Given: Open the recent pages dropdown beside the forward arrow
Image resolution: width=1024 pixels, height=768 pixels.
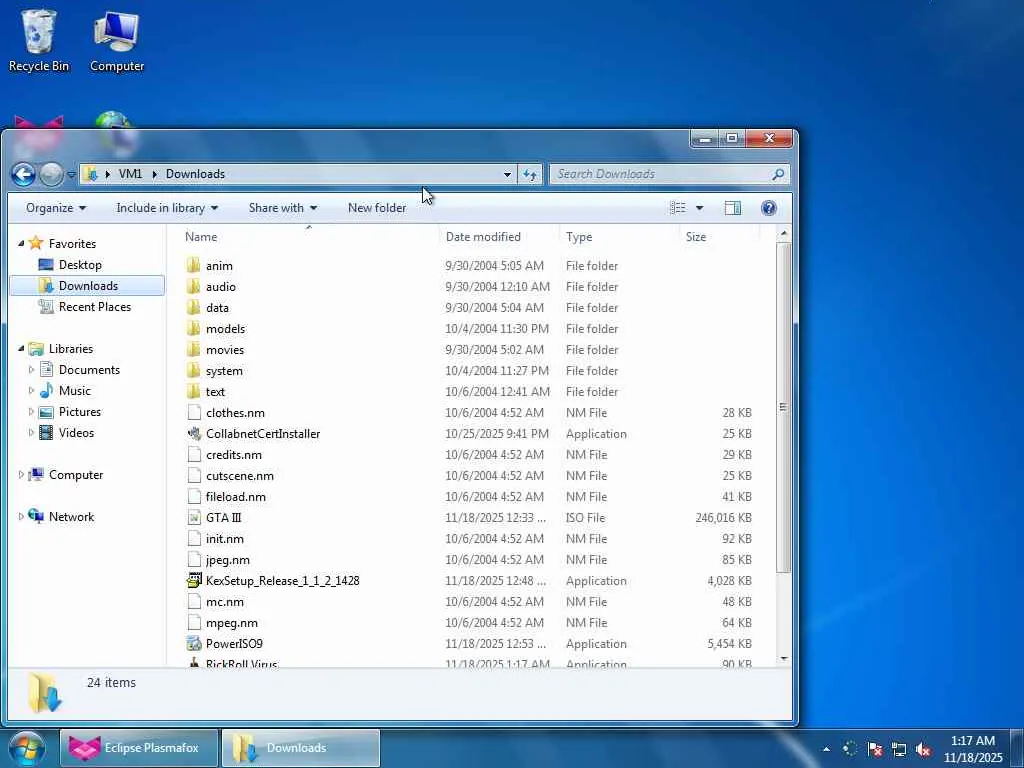Looking at the screenshot, I should pos(71,174).
